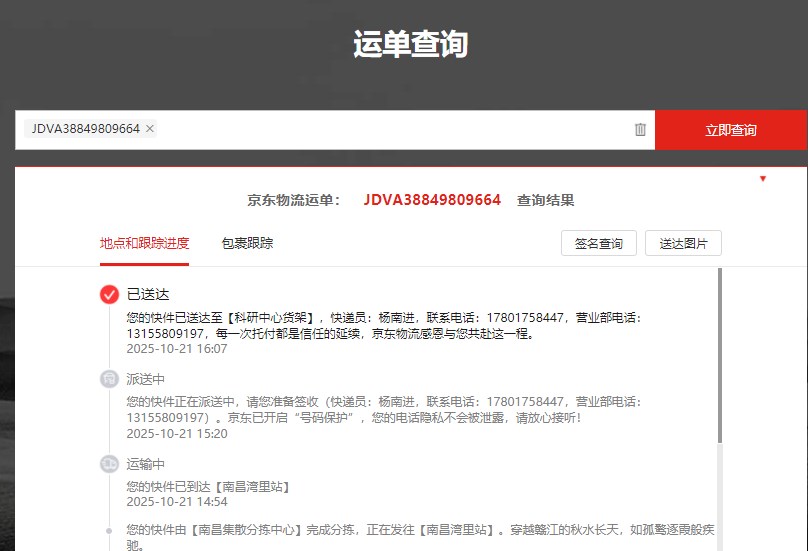Click the 运输中 status heading
Image resolution: width=808 pixels, height=551 pixels.
click(x=146, y=464)
